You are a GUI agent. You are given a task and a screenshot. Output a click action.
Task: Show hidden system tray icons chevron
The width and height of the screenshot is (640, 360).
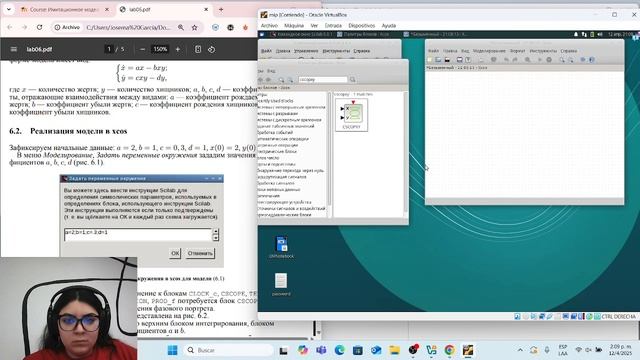520,350
